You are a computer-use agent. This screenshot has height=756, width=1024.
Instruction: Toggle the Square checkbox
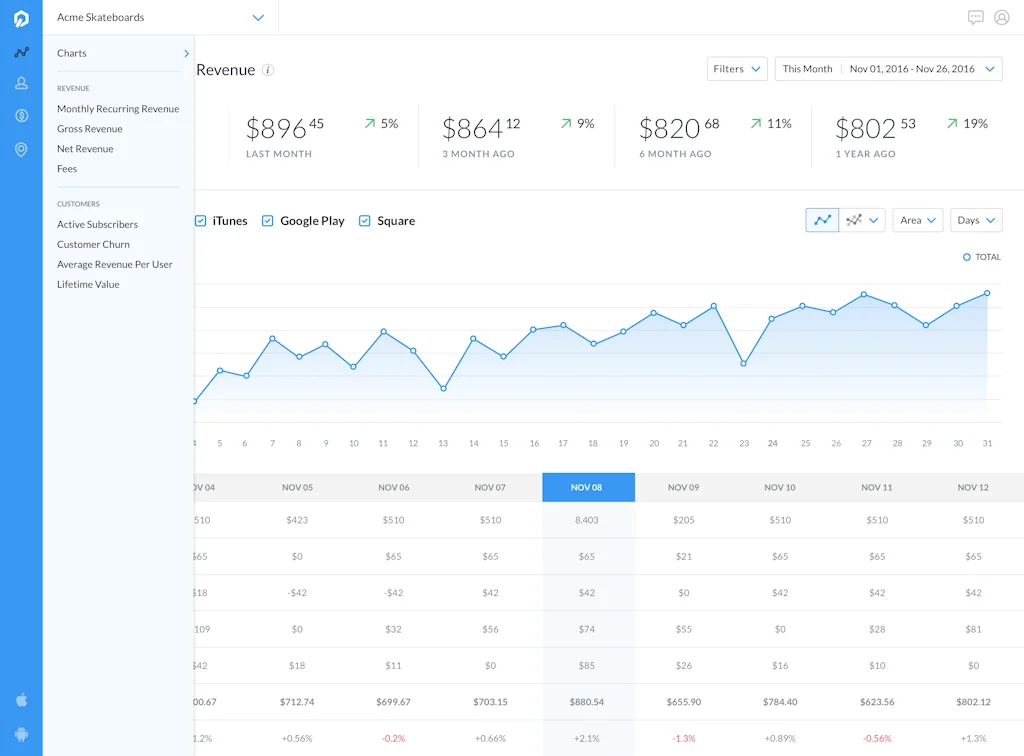pyautogui.click(x=364, y=221)
